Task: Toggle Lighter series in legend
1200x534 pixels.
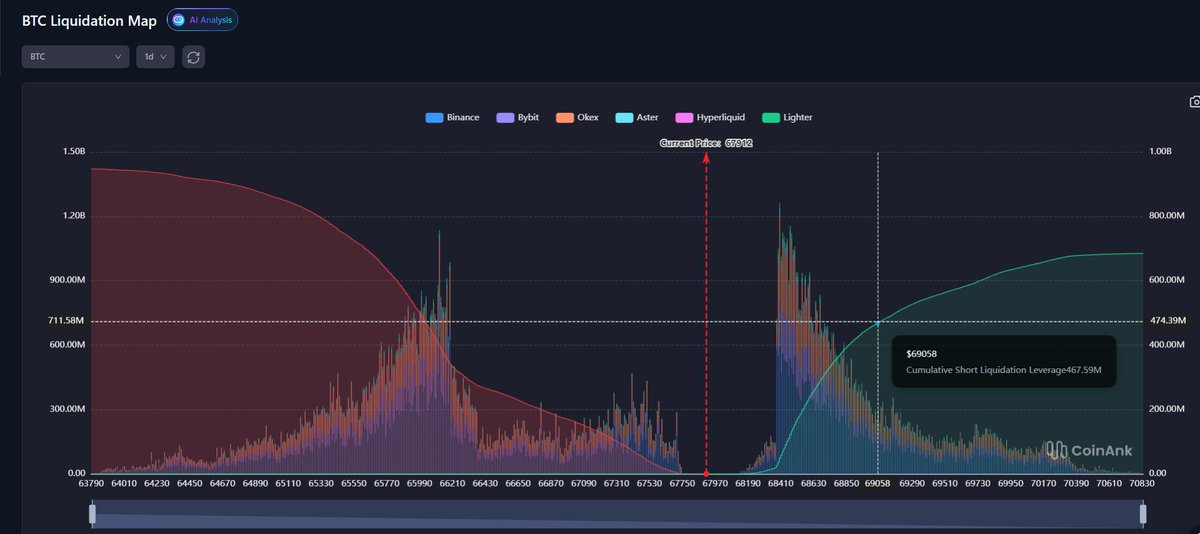Action: [787, 118]
